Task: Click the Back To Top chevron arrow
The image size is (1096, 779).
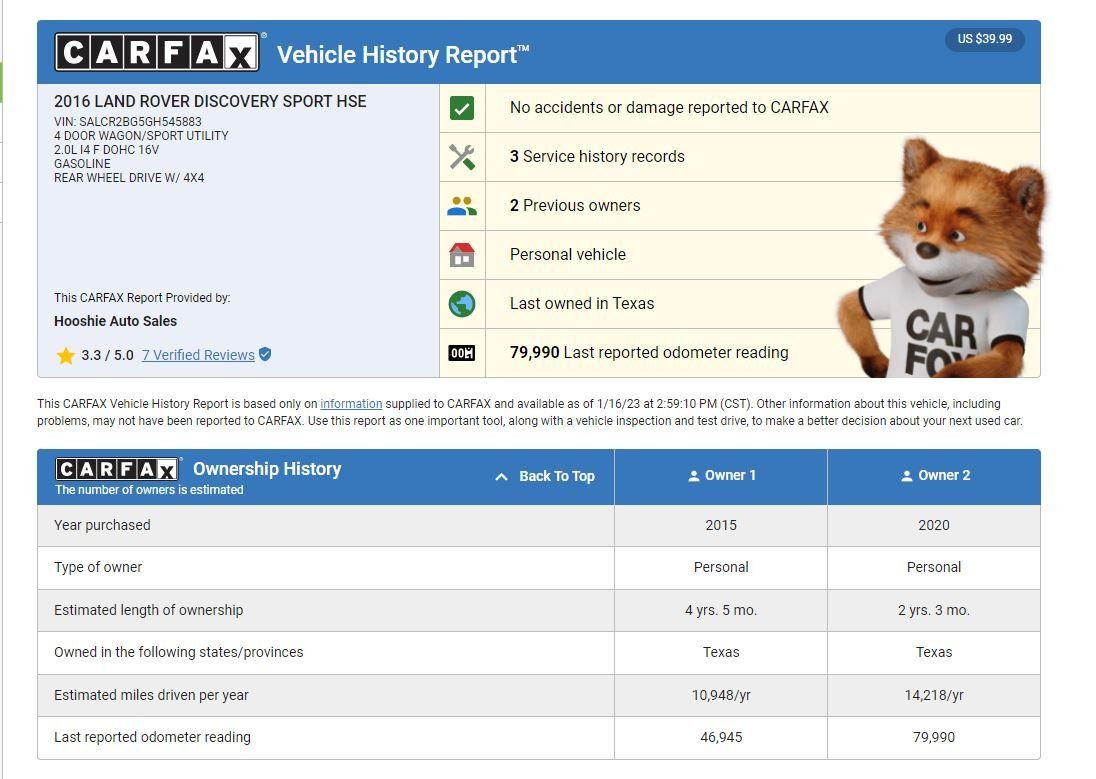Action: point(501,476)
